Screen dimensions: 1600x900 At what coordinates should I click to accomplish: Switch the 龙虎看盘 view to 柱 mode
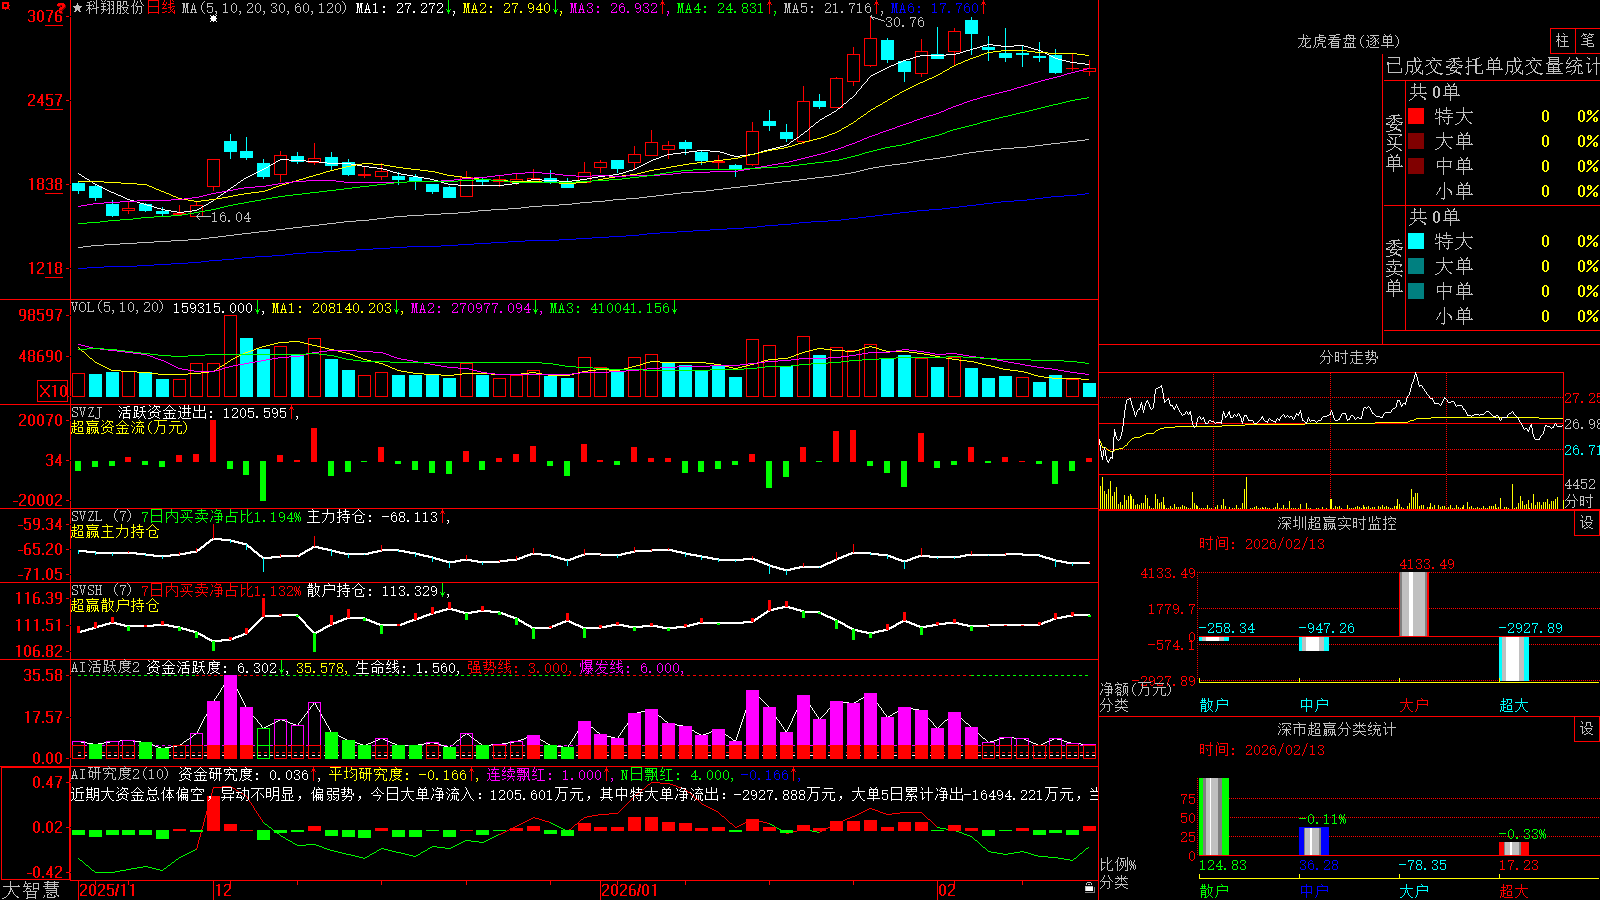[x=1562, y=40]
